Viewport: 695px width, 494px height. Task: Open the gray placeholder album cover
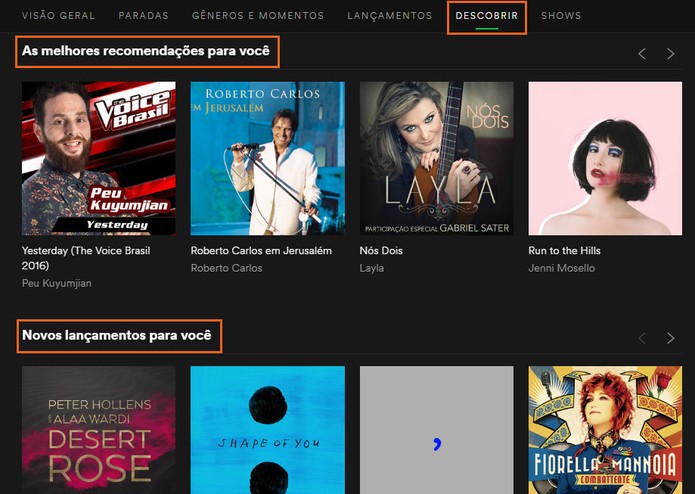pyautogui.click(x=436, y=430)
